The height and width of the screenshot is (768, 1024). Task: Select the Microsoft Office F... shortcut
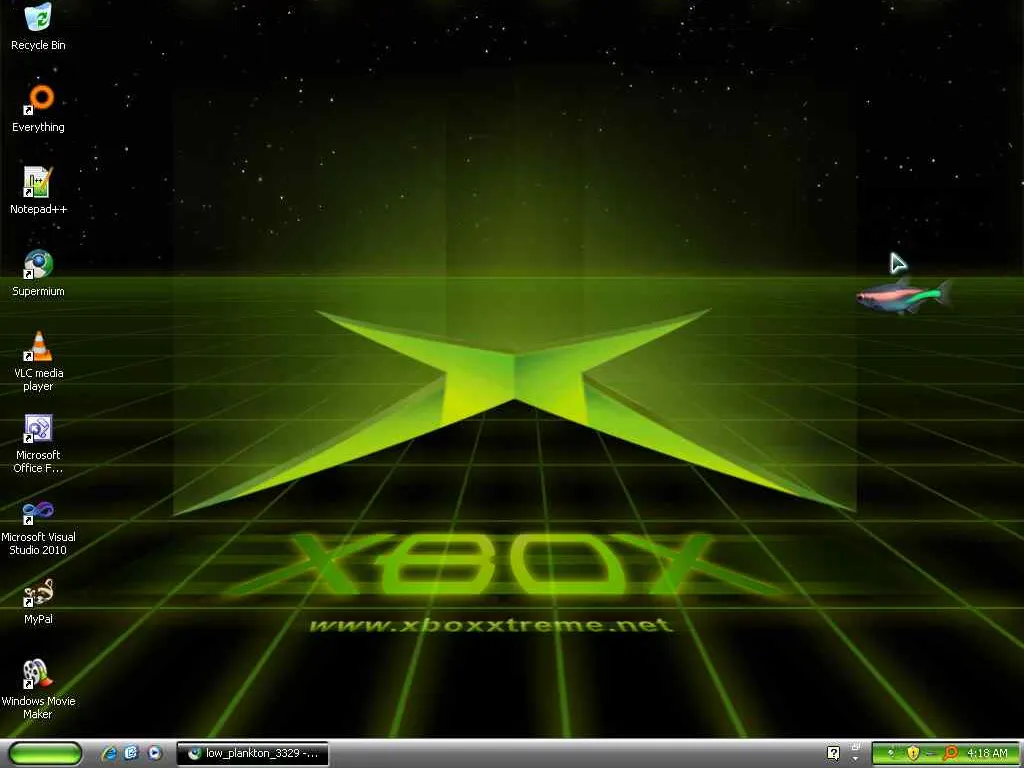coord(38,443)
